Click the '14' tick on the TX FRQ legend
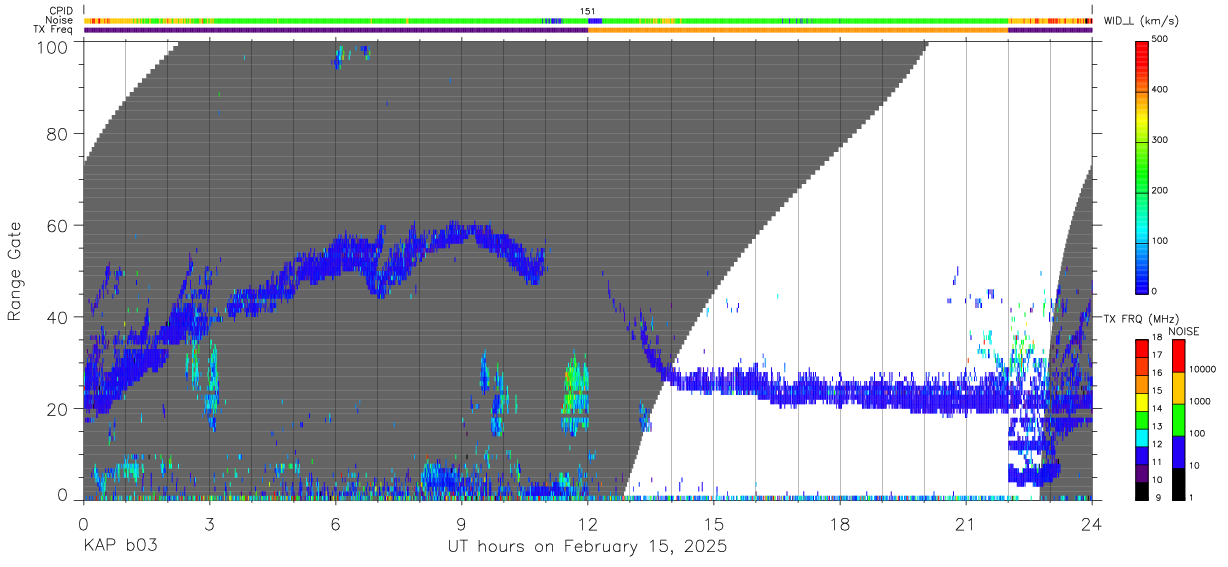 [x=1158, y=408]
